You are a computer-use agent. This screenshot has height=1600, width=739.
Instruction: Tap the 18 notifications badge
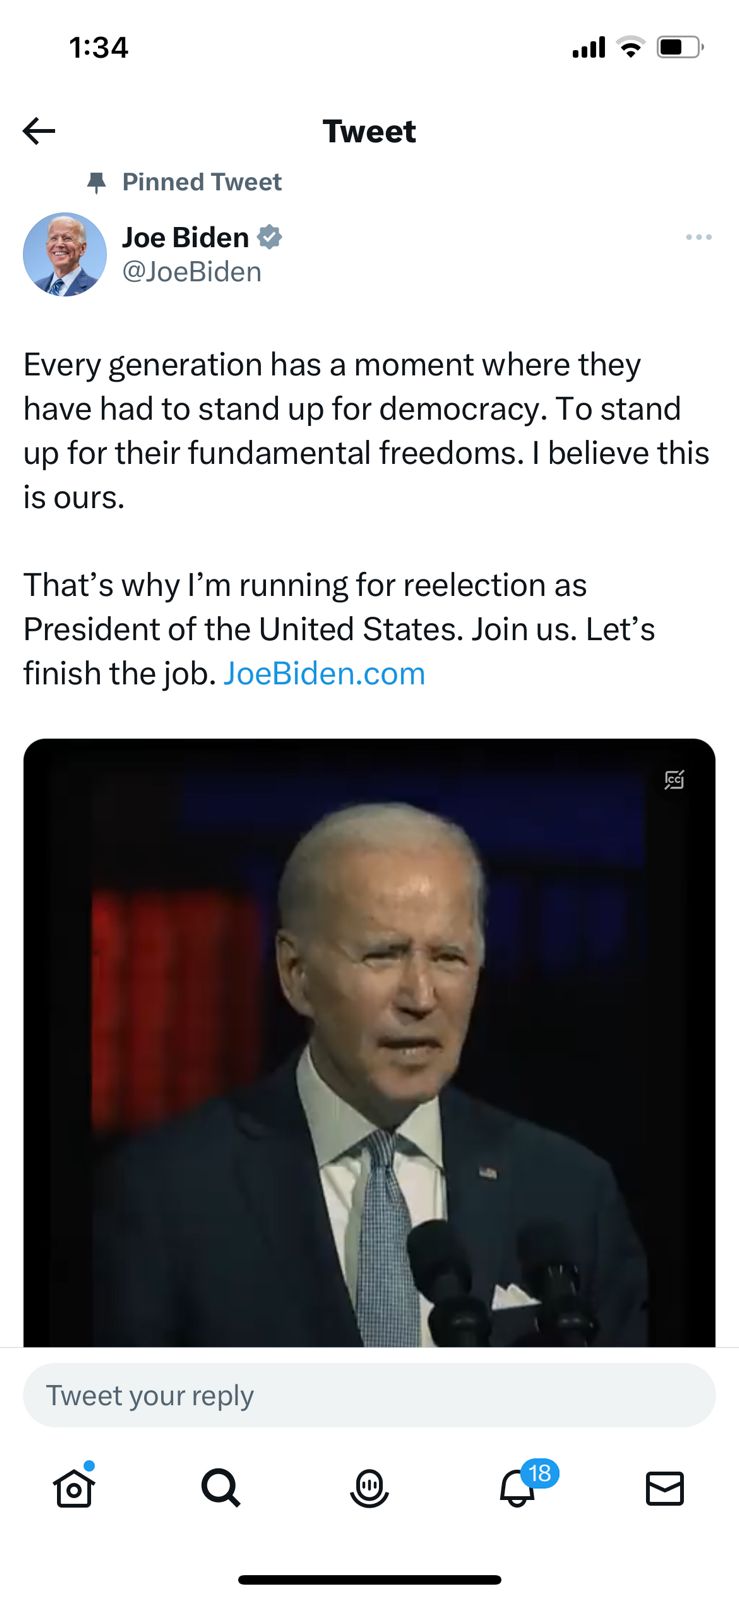[539, 1473]
